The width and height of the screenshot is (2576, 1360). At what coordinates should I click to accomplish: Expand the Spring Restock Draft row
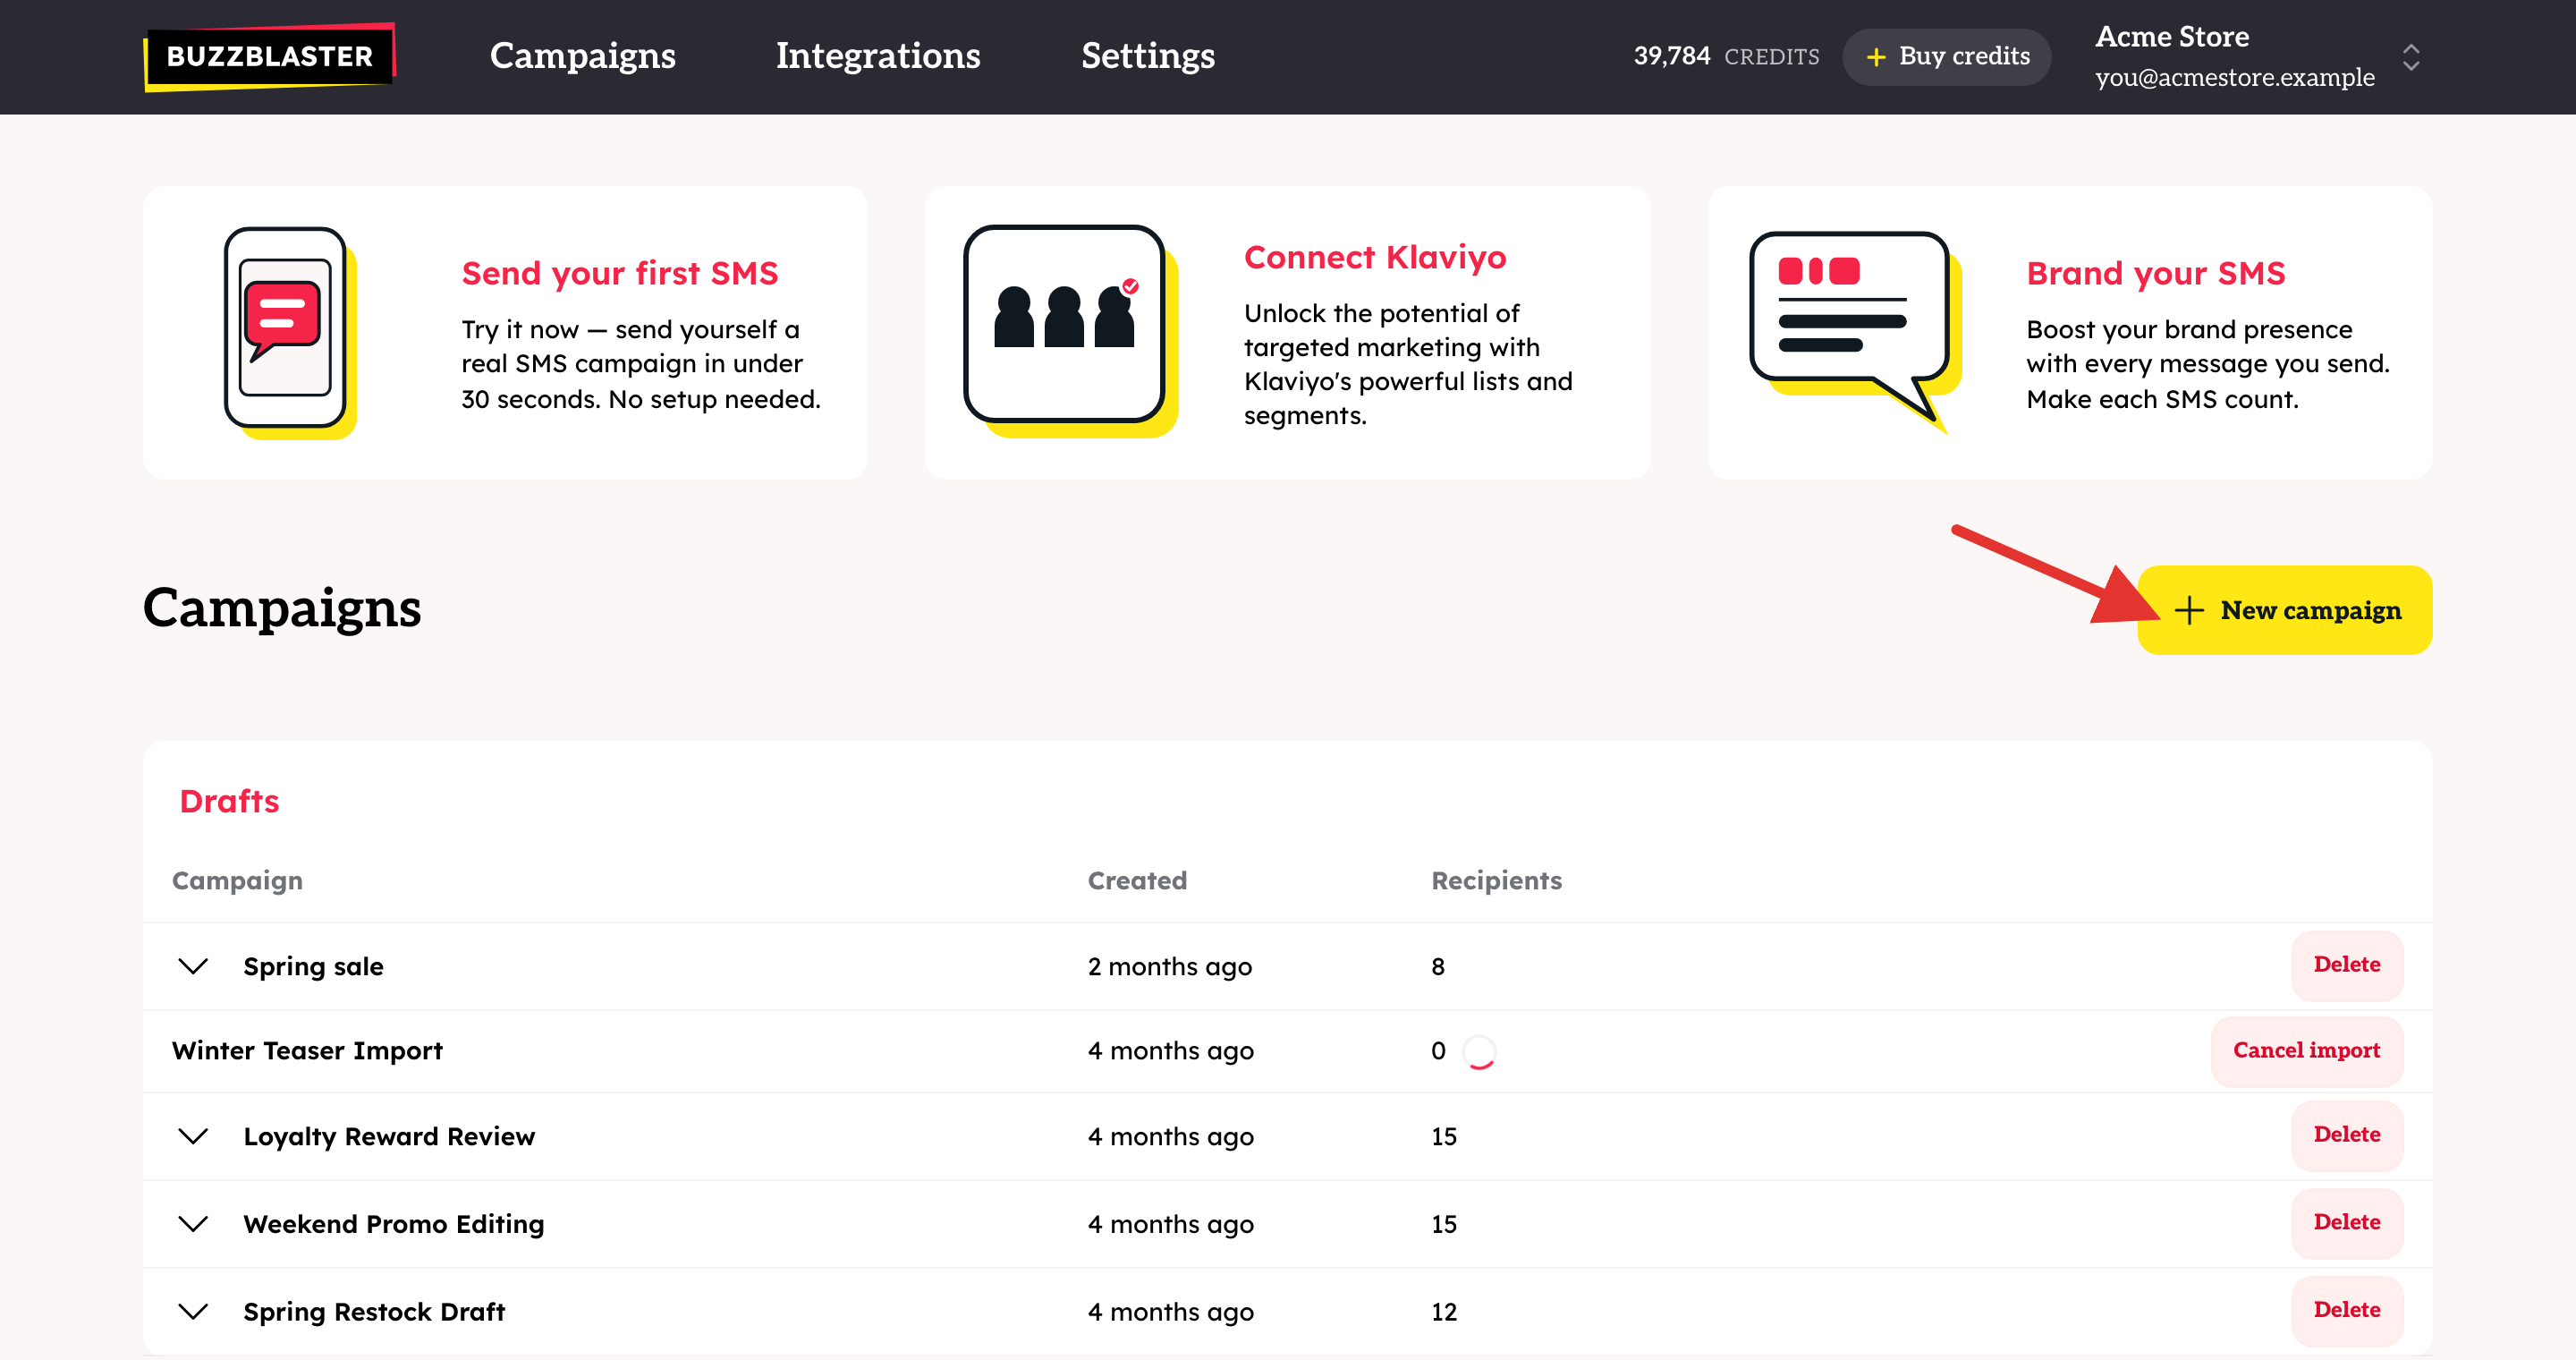(193, 1311)
